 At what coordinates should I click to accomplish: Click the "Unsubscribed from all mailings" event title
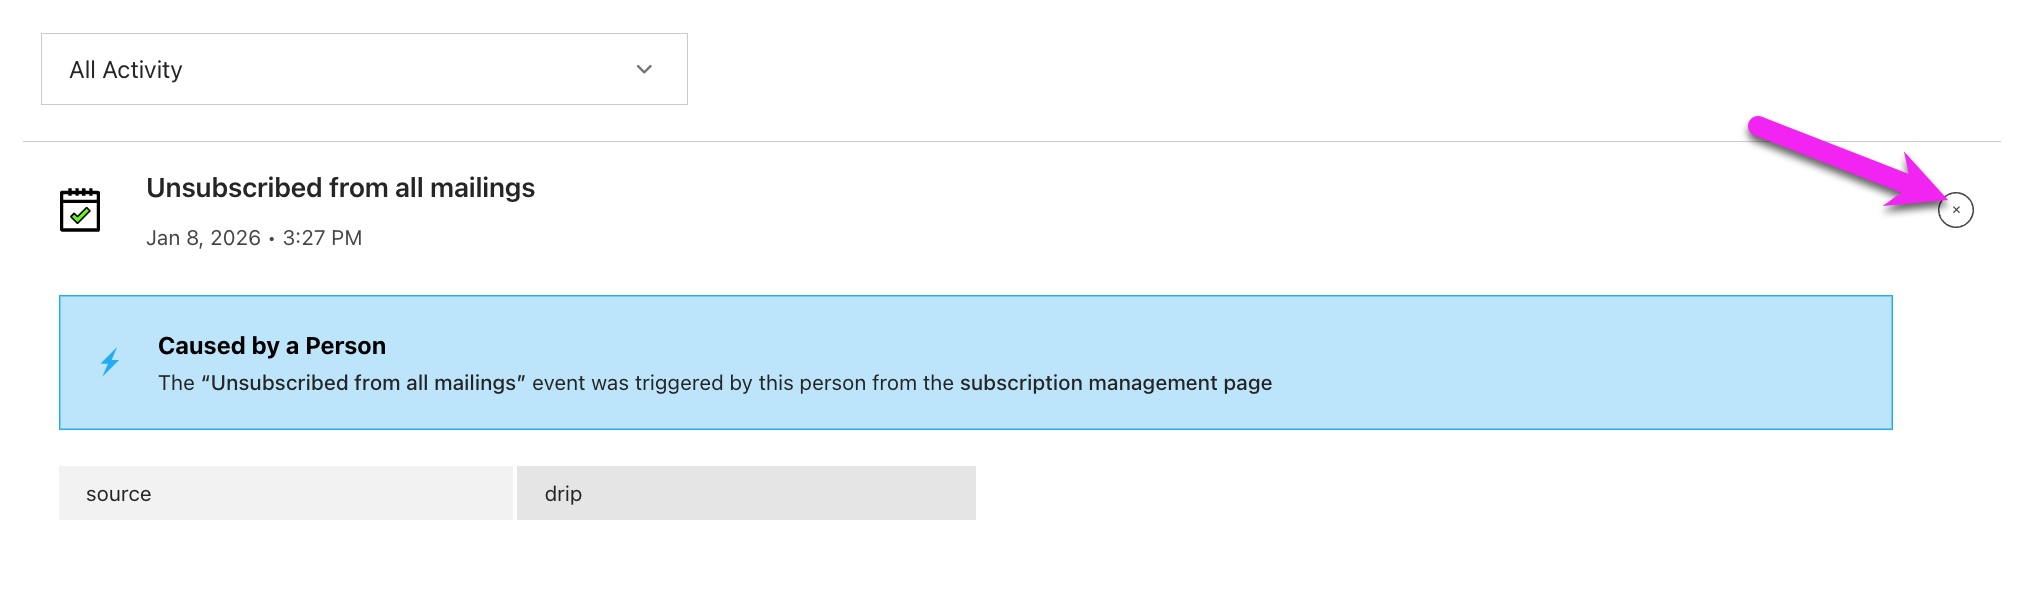pyautogui.click(x=341, y=188)
